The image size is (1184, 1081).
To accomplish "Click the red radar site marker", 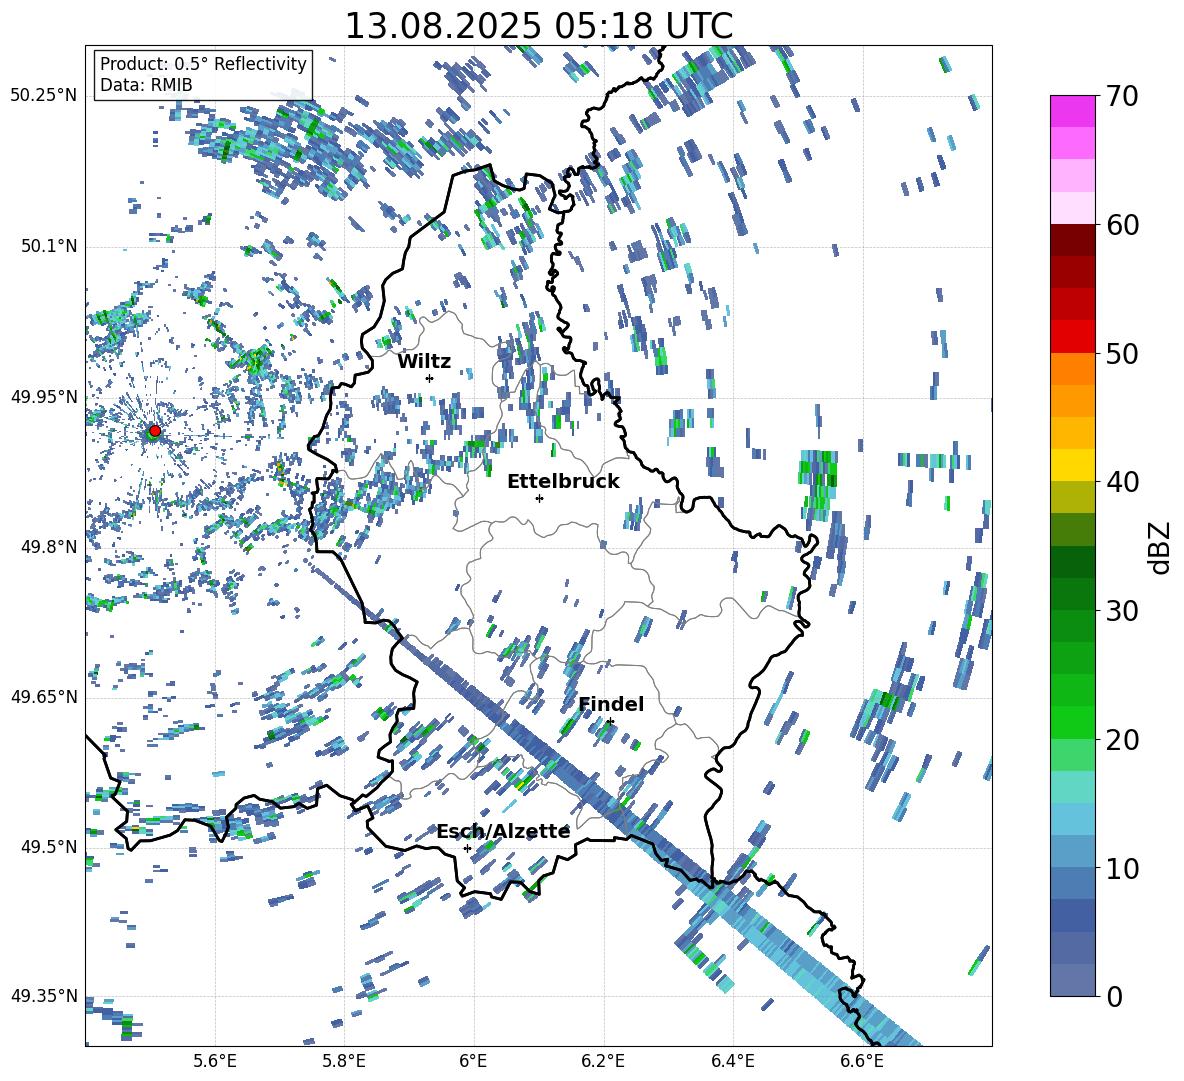I will pyautogui.click(x=155, y=430).
